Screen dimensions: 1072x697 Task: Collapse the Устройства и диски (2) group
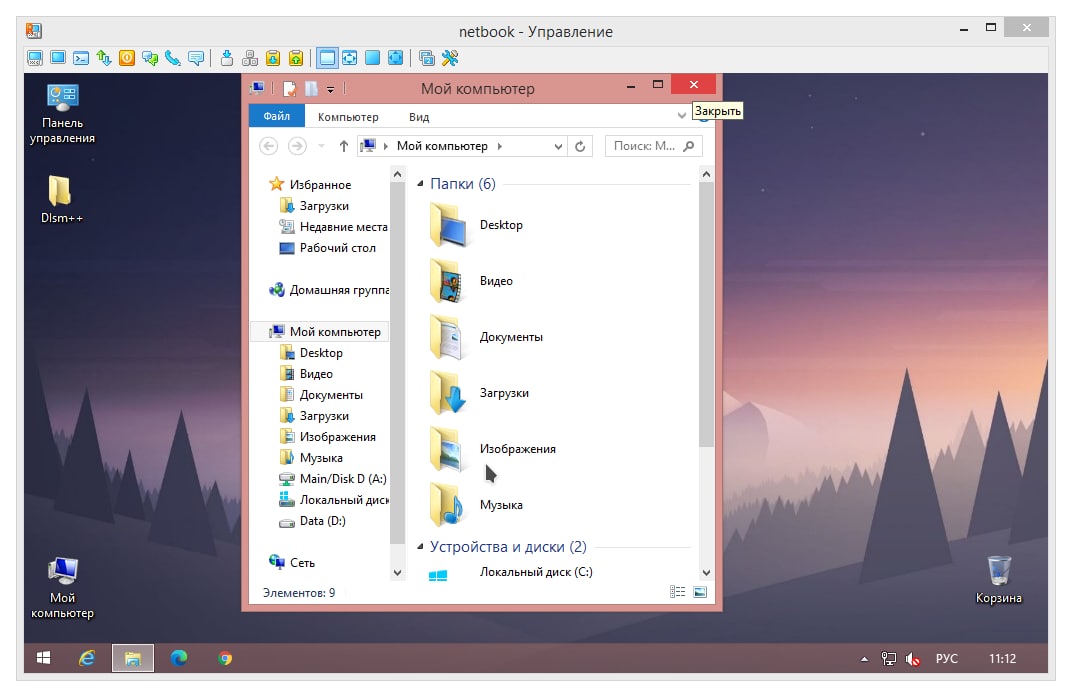tap(420, 547)
